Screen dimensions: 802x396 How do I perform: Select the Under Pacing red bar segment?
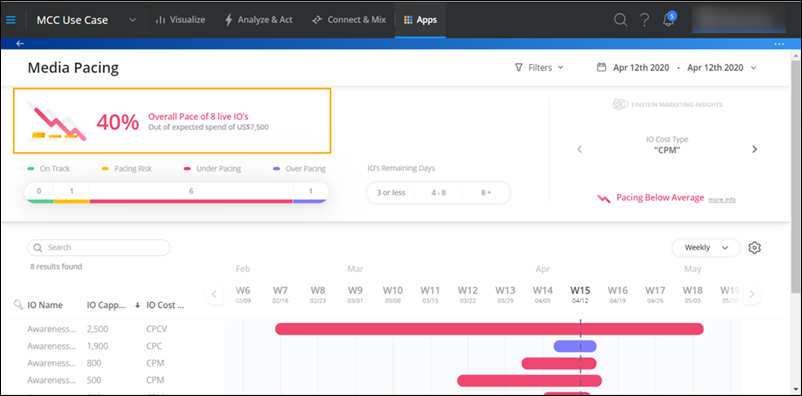(x=191, y=193)
